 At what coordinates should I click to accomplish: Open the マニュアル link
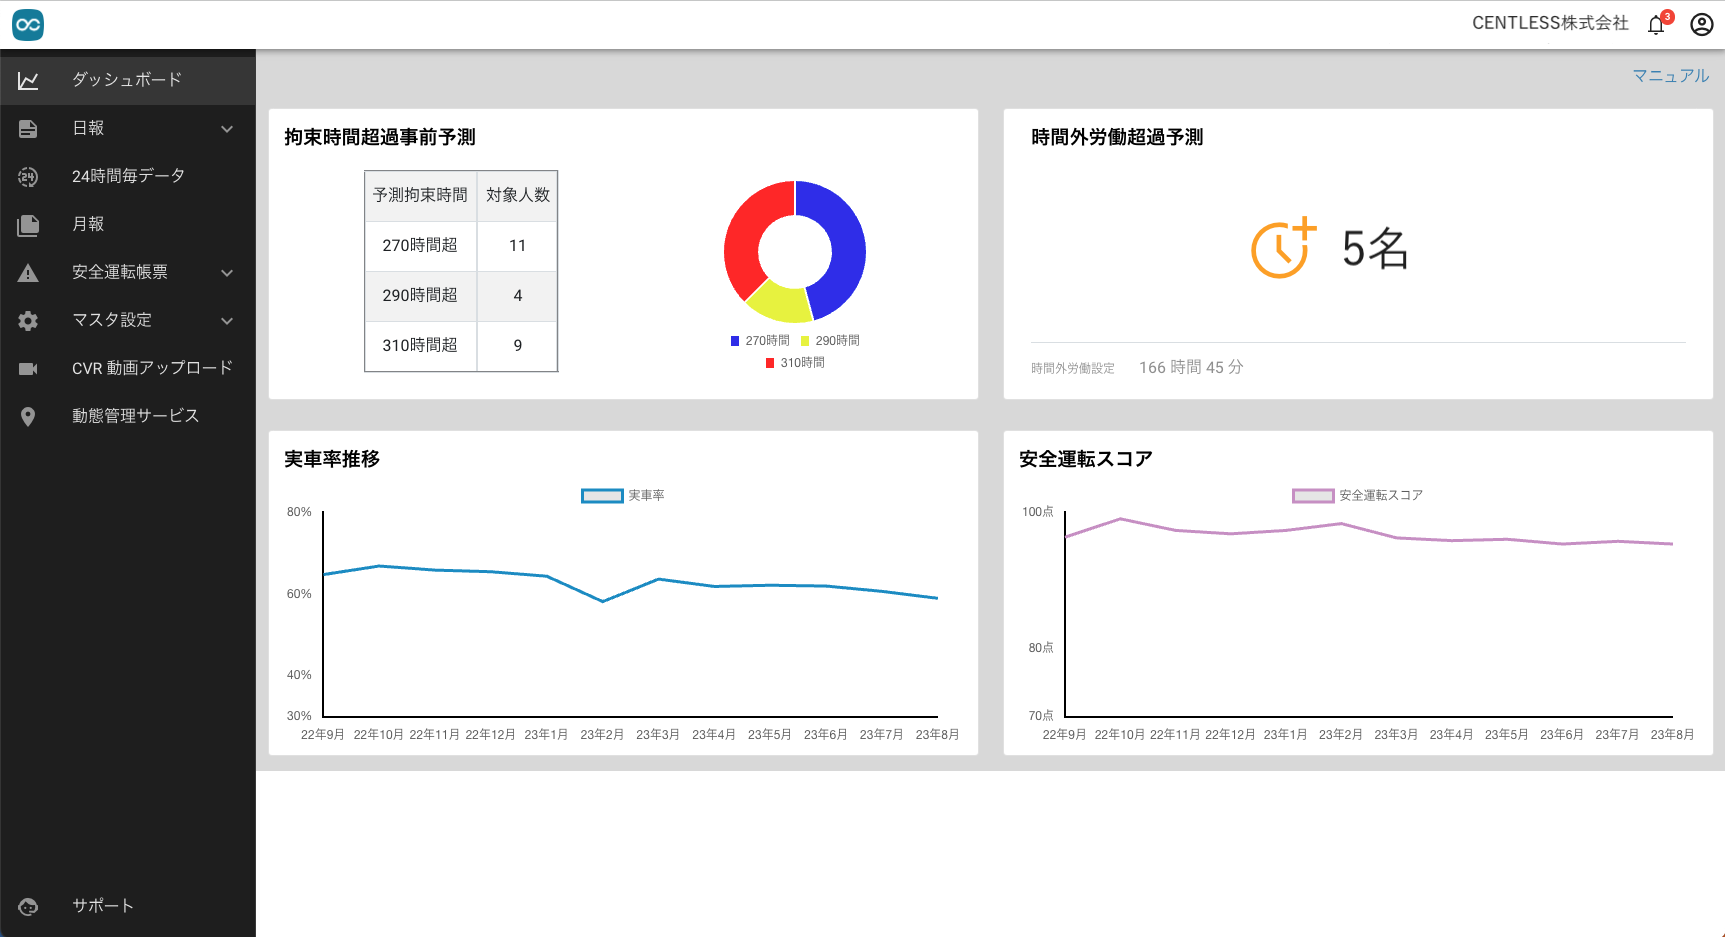(1670, 75)
